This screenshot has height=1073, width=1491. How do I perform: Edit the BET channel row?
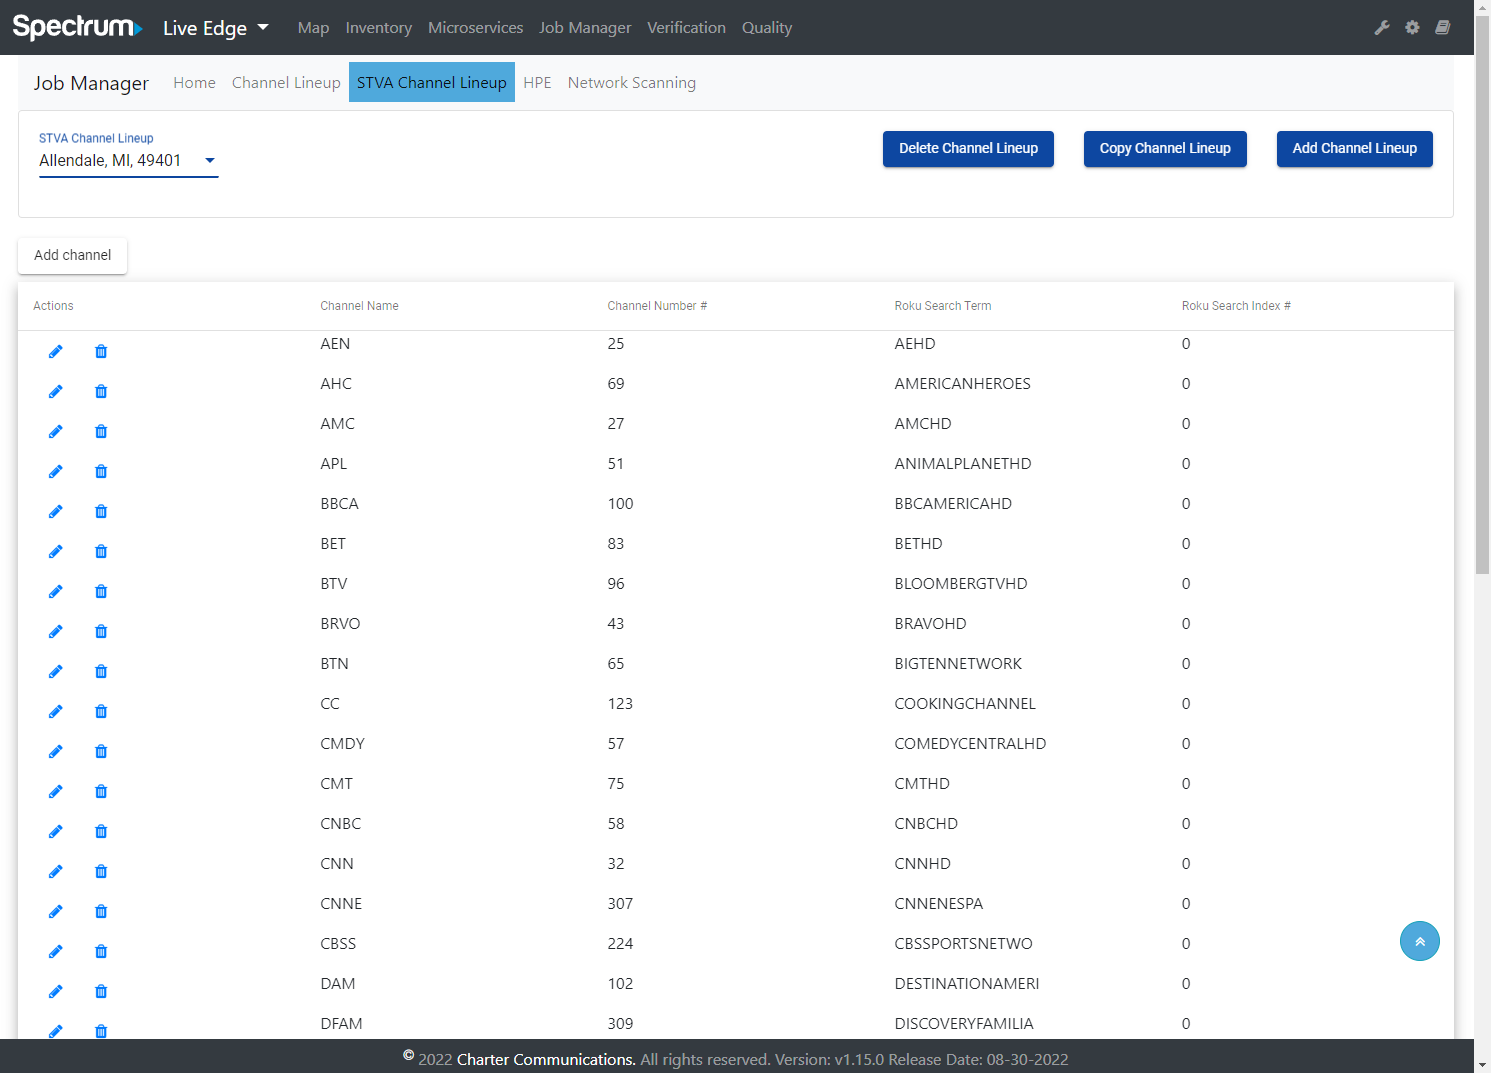coord(56,551)
